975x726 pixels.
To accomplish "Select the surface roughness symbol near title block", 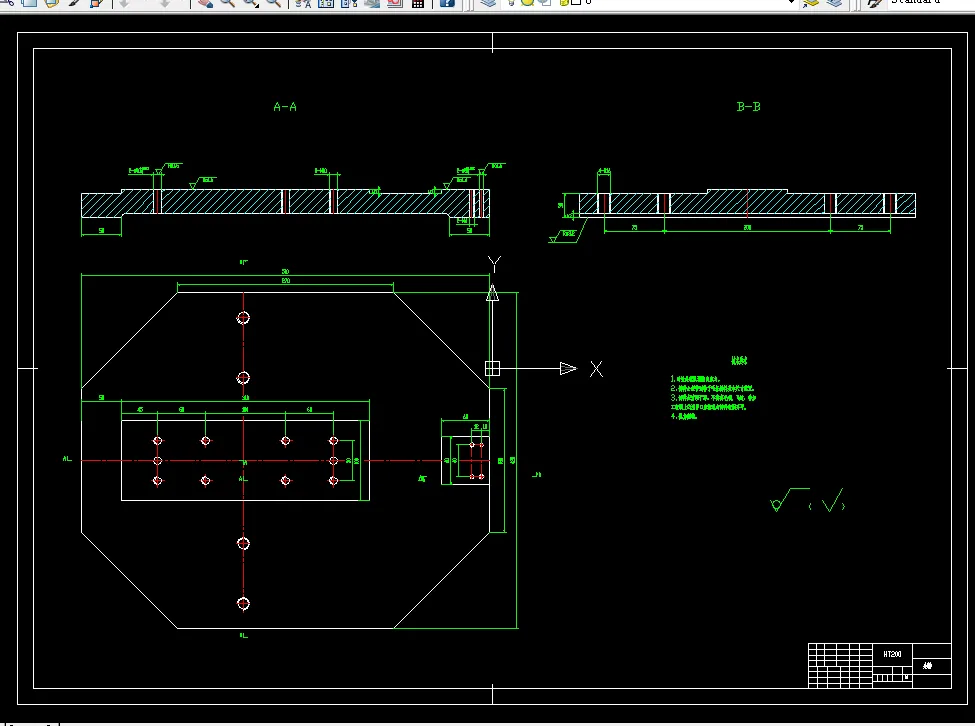I will [807, 501].
